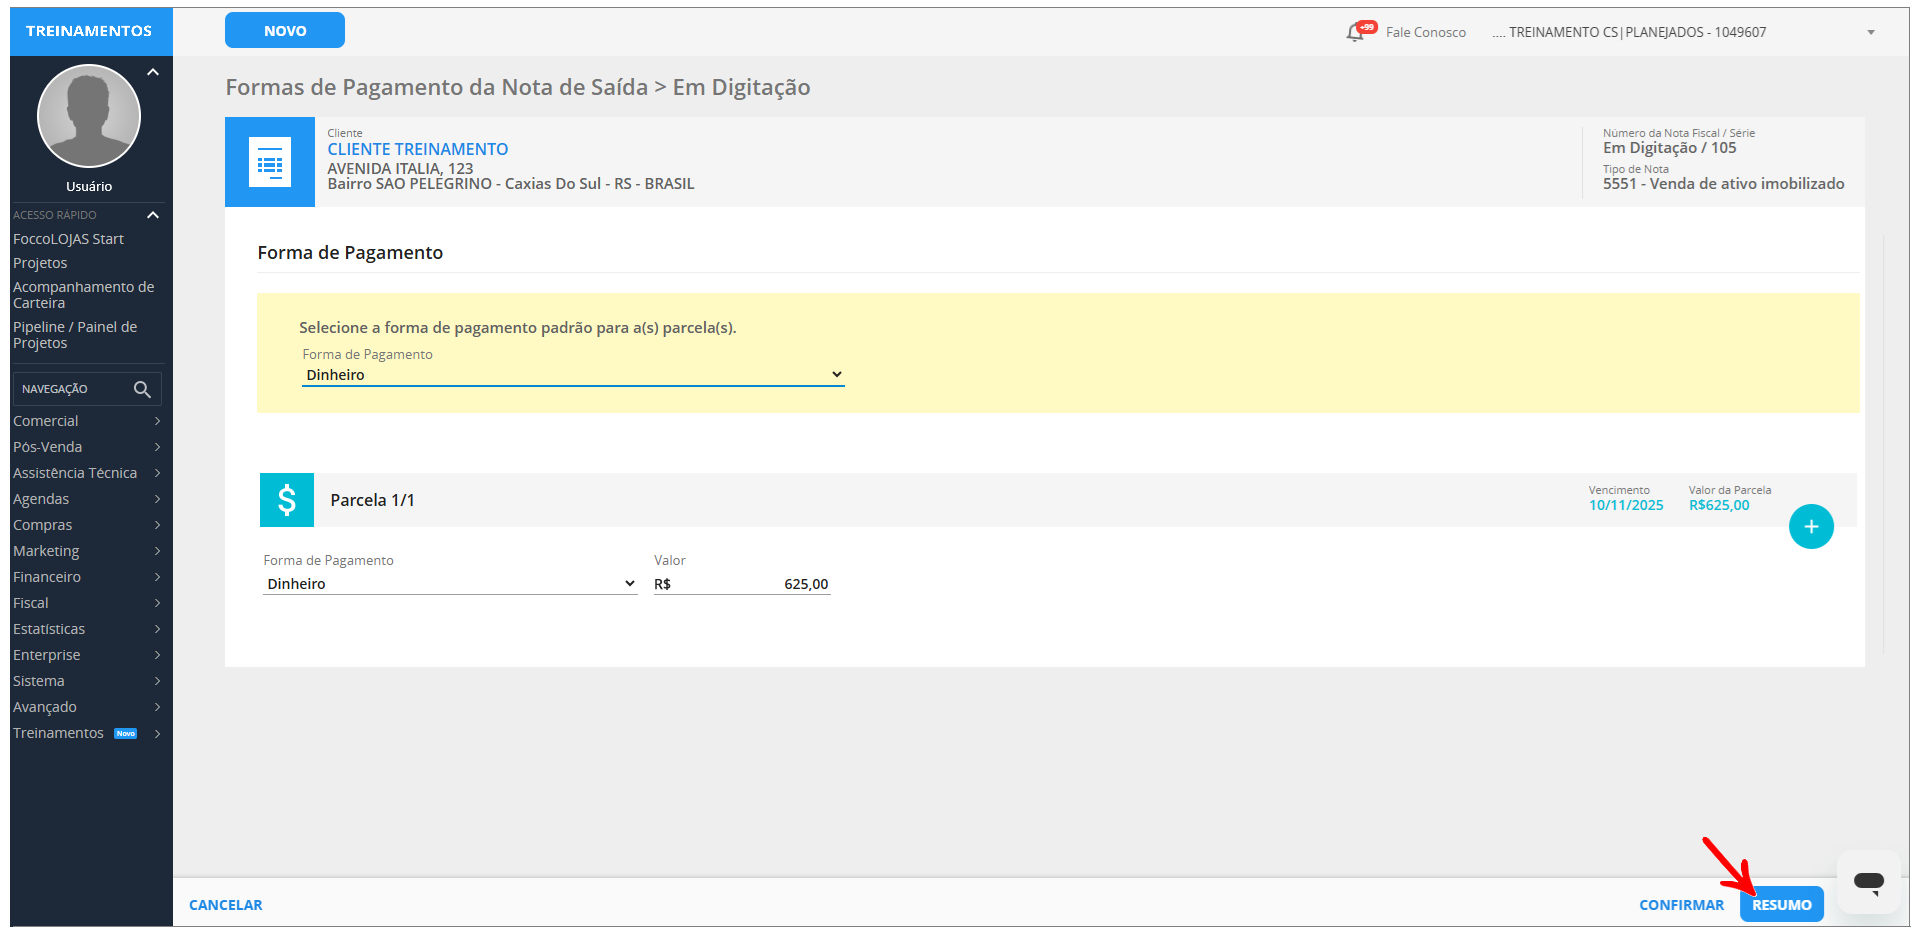Open the Fiscal navigation menu
This screenshot has height=937, width=1918.
pyautogui.click(x=86, y=603)
